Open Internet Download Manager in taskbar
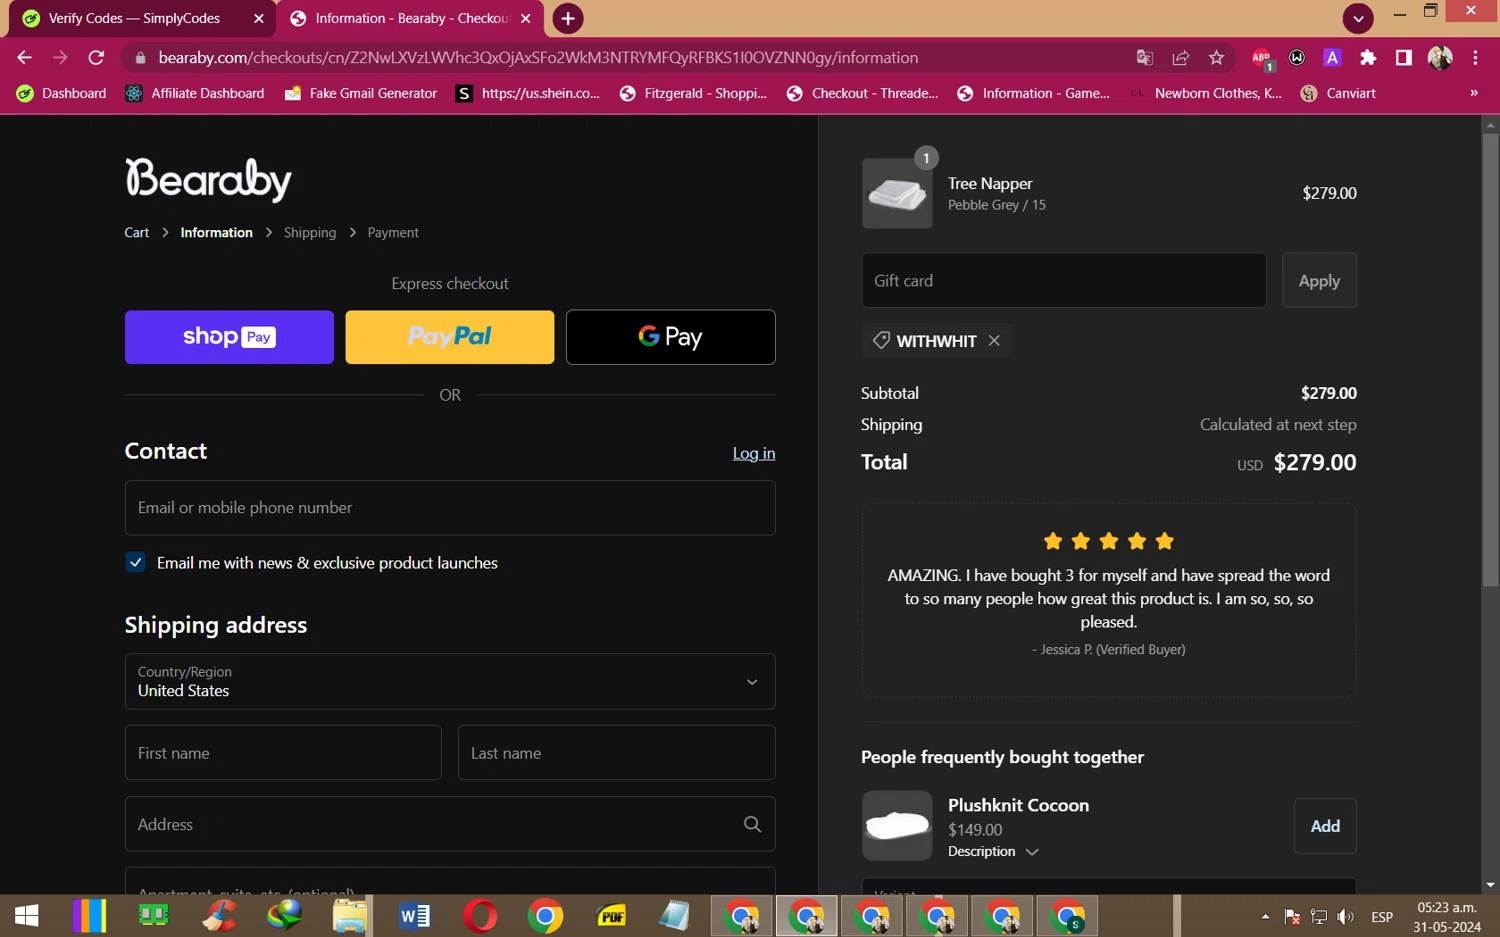 point(284,916)
